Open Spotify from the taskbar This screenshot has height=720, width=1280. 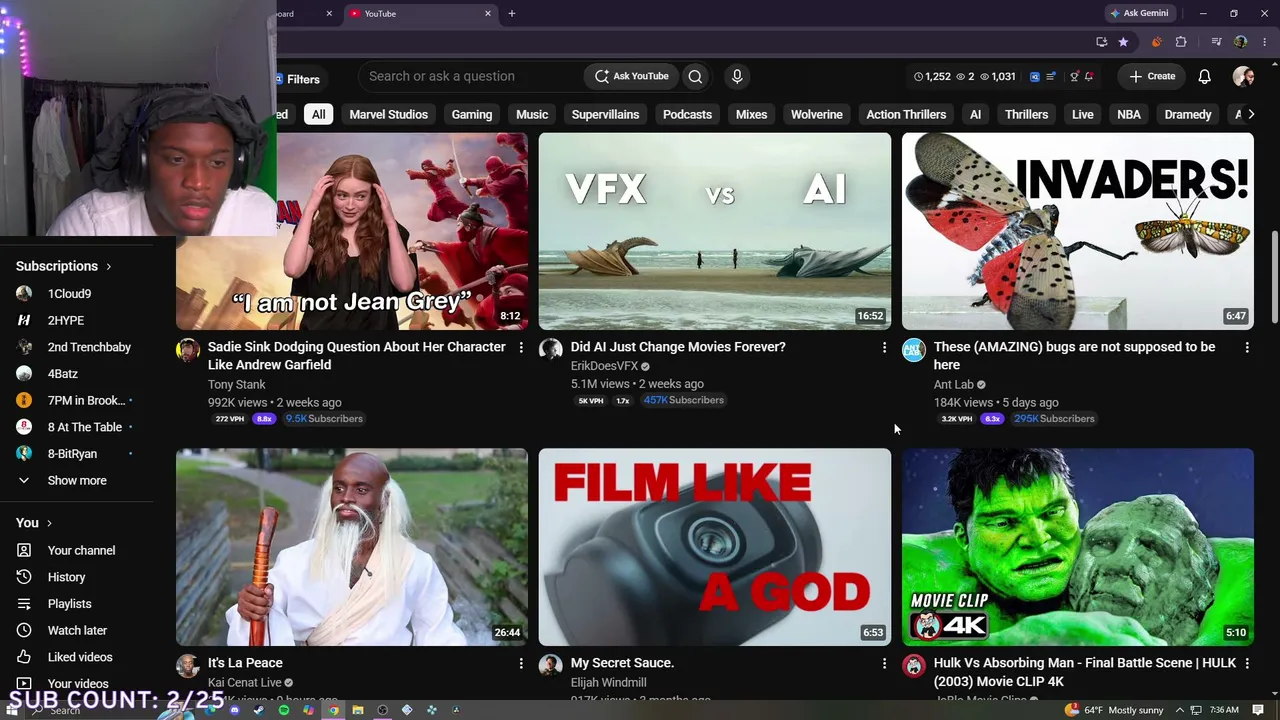(284, 710)
